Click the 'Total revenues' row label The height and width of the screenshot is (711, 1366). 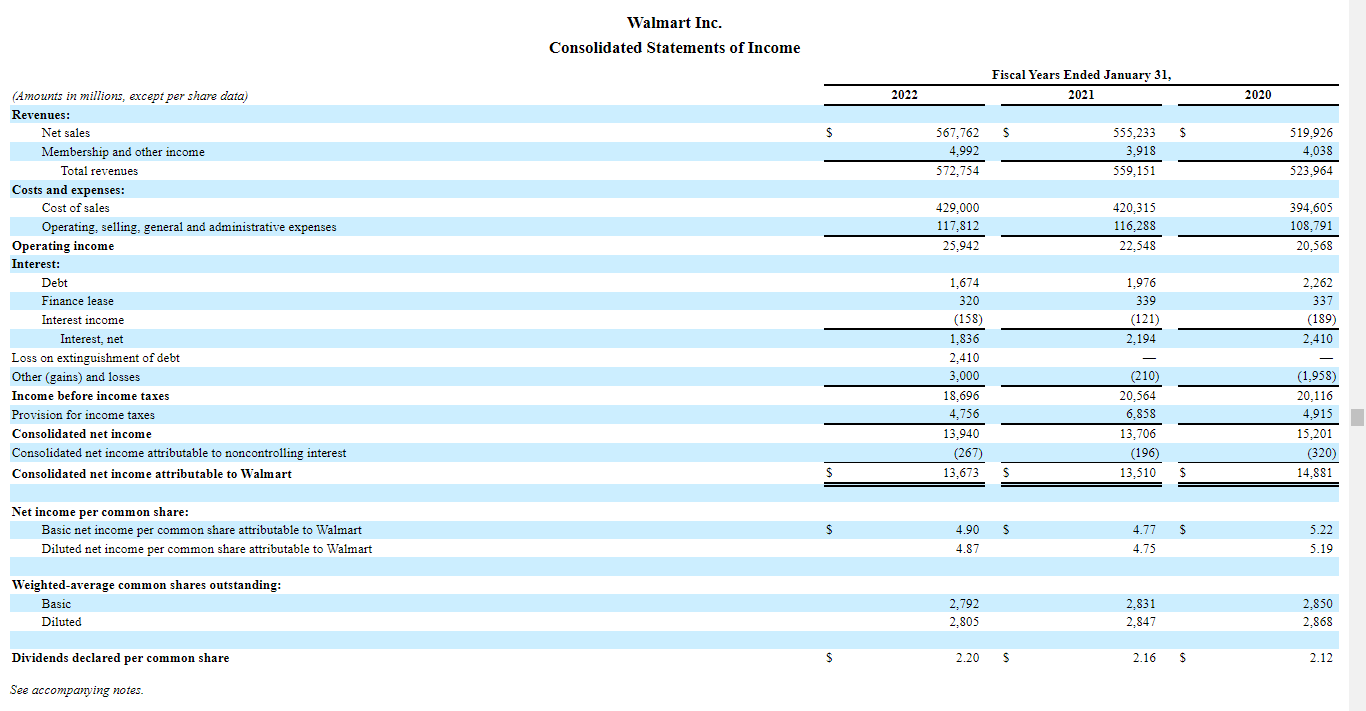[x=99, y=171]
